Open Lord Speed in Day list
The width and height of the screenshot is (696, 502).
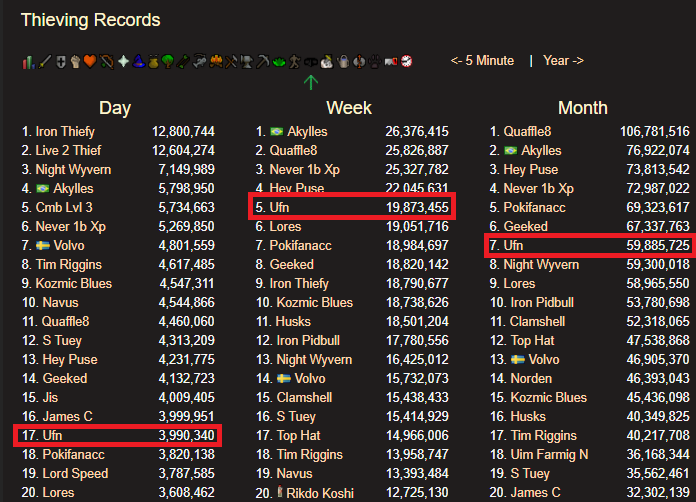[x=75, y=474]
